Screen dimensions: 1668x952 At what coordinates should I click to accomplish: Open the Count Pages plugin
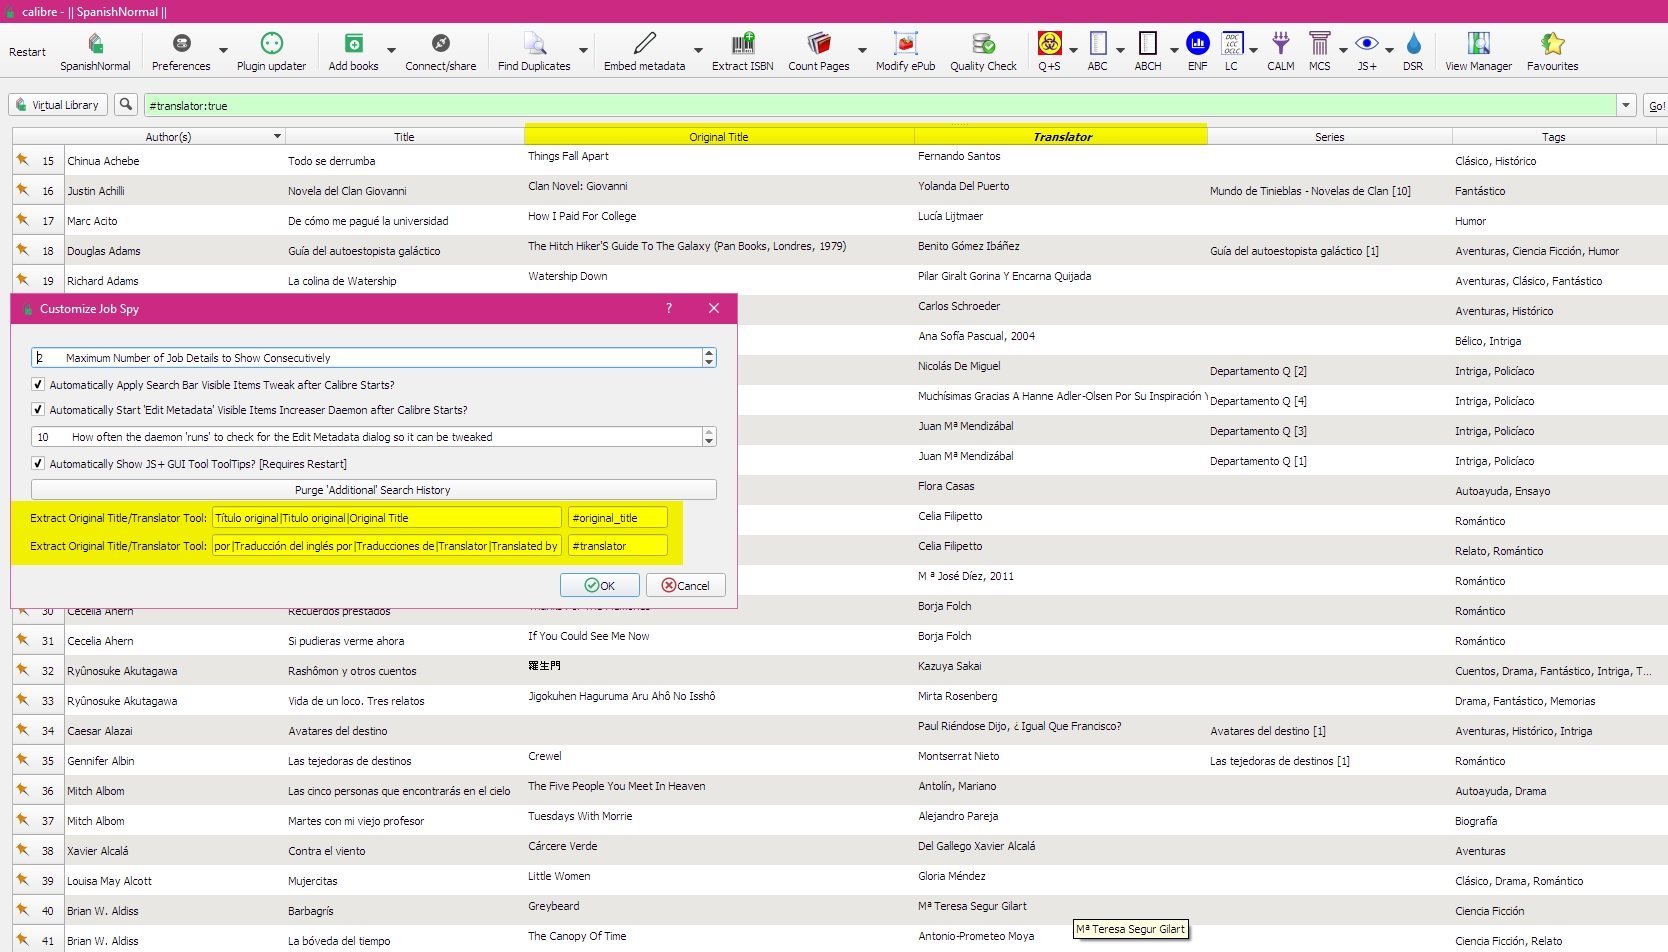click(x=818, y=44)
